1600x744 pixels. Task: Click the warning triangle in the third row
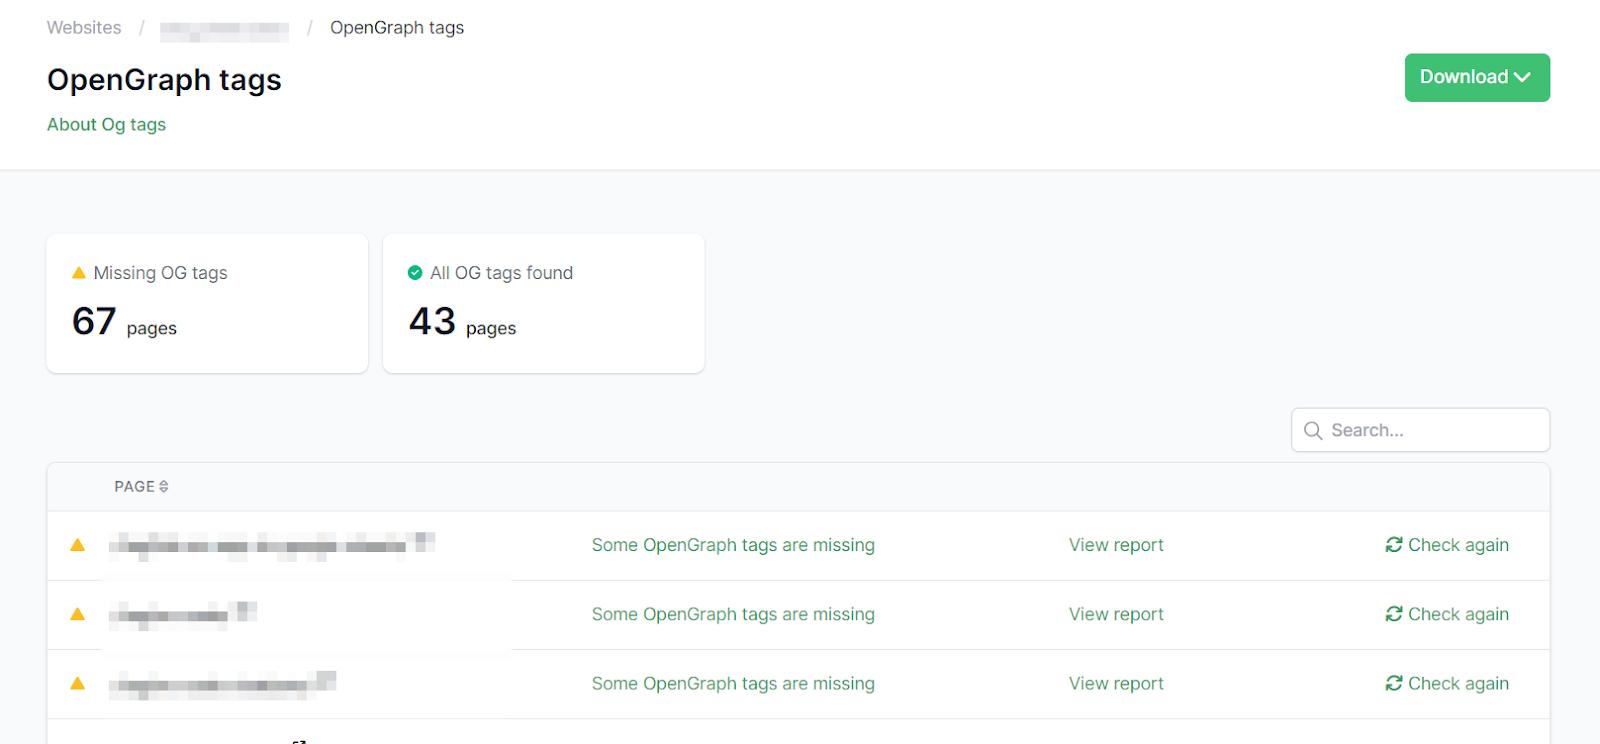click(78, 684)
